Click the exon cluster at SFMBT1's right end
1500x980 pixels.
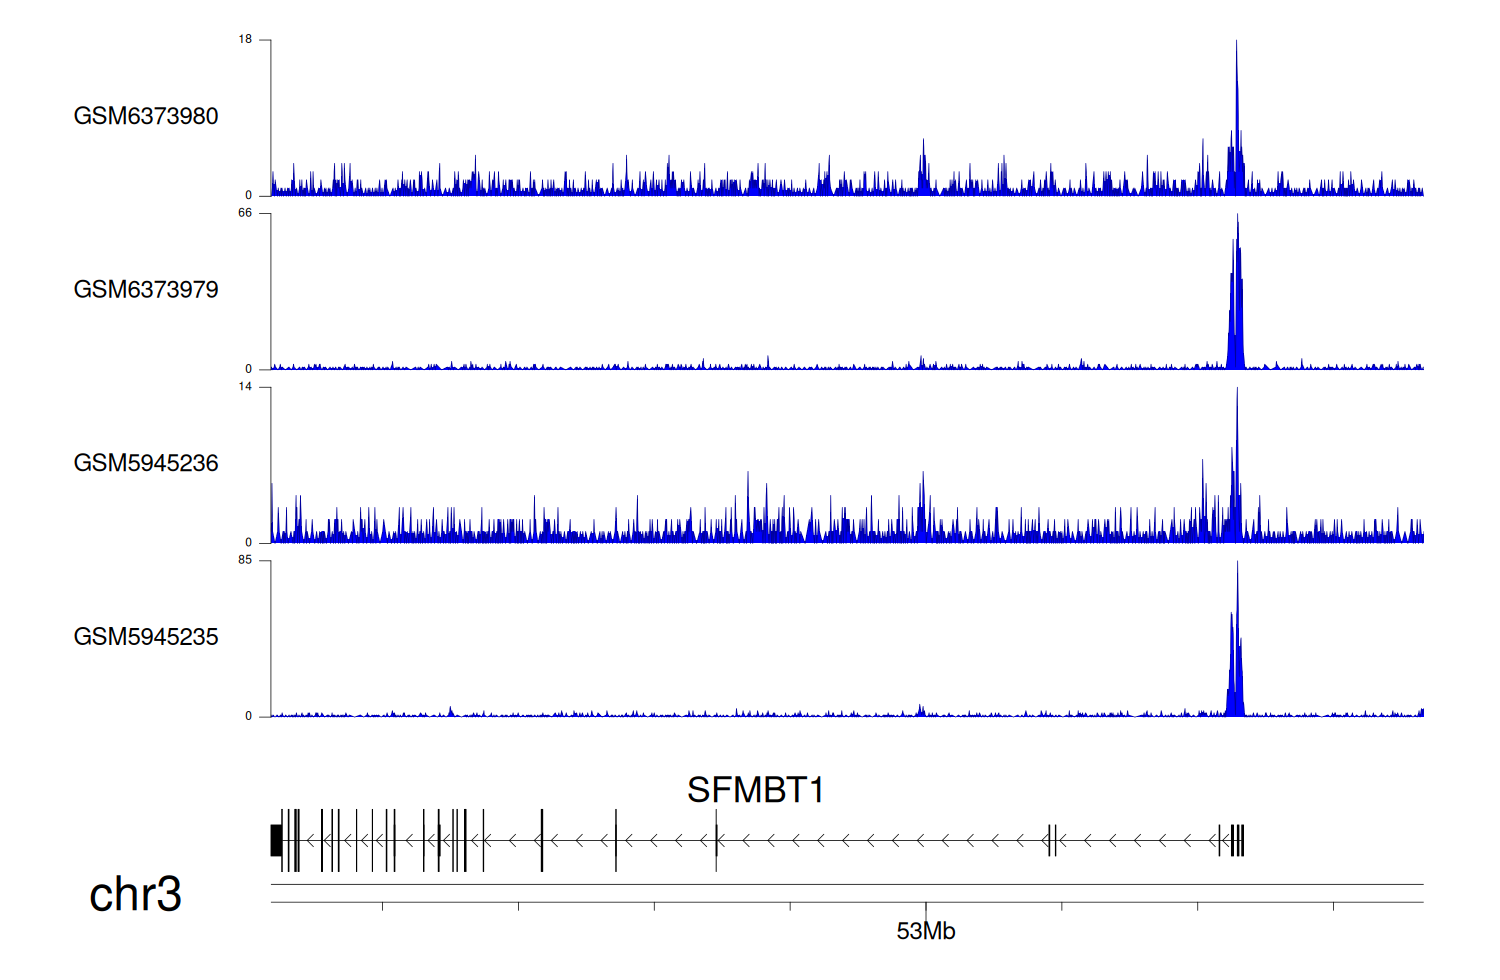coord(1237,840)
